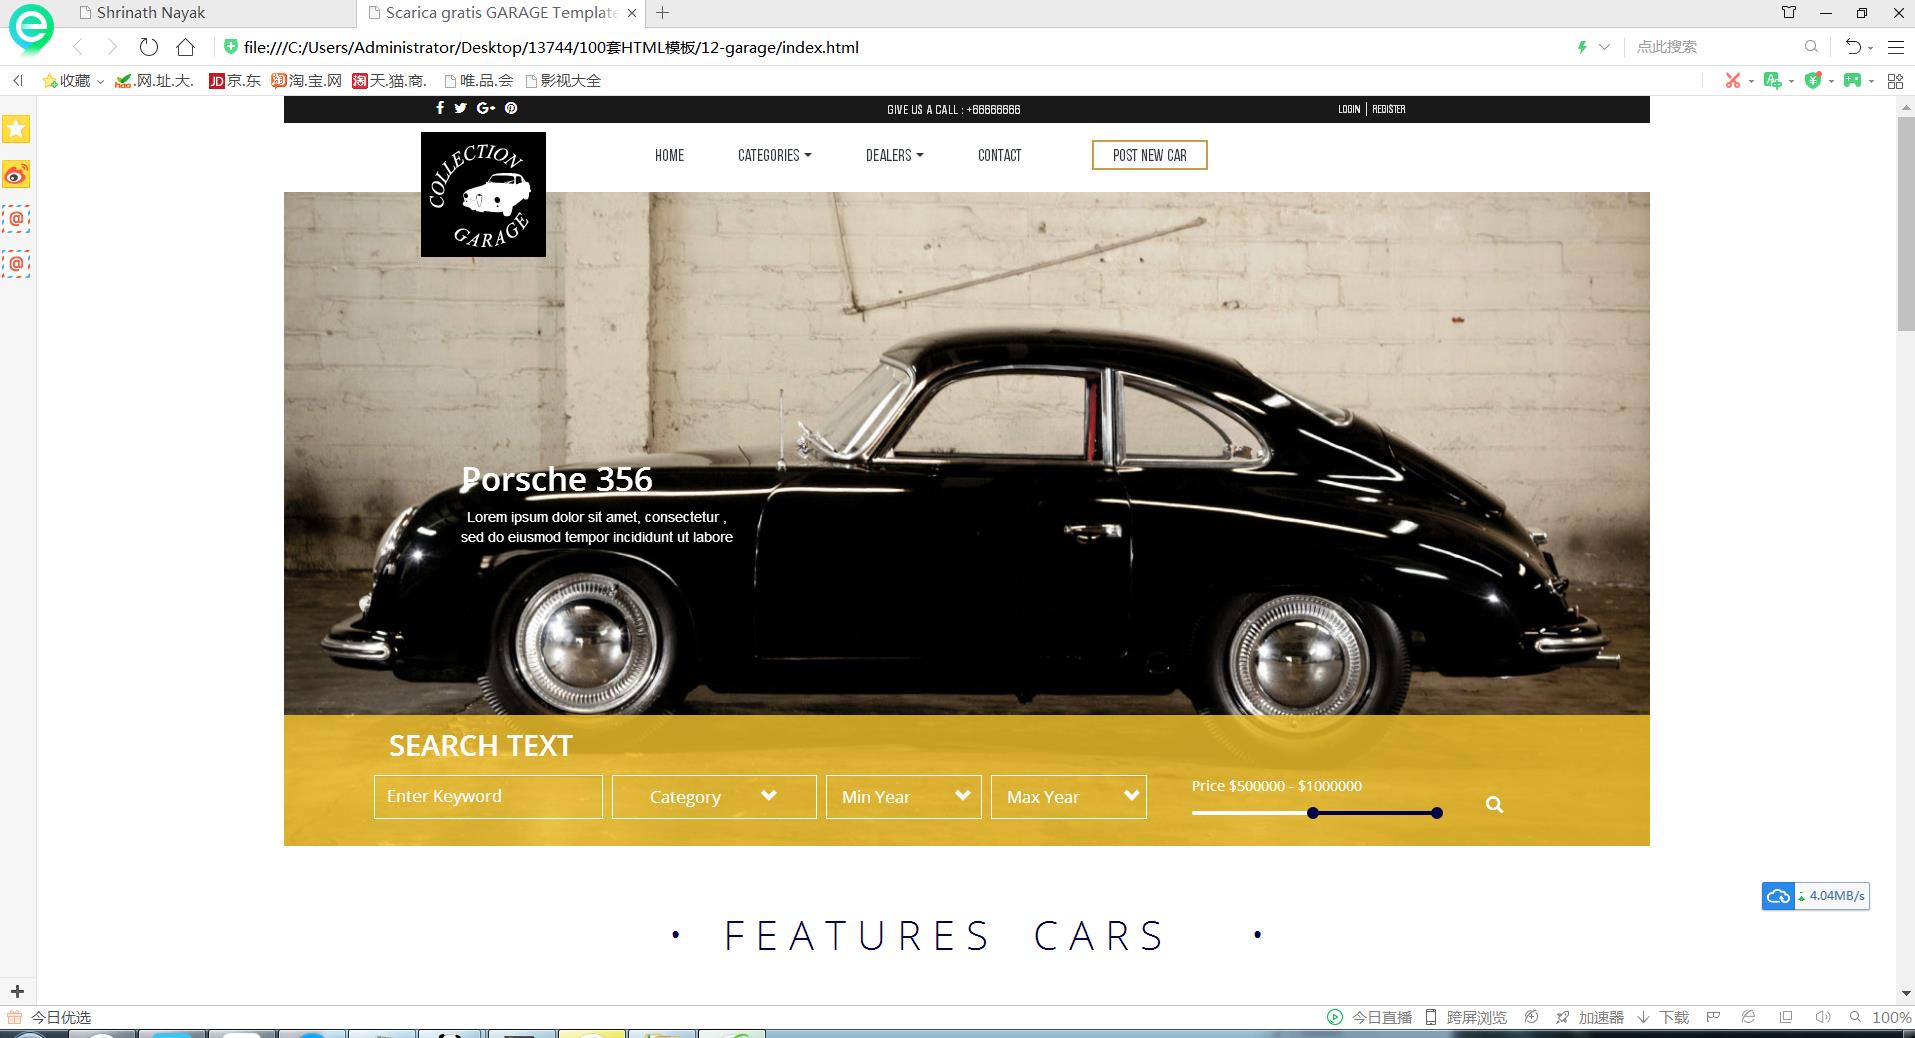Viewport: 1915px width, 1038px height.
Task: Open the extensions grid icon
Action: tap(1895, 81)
